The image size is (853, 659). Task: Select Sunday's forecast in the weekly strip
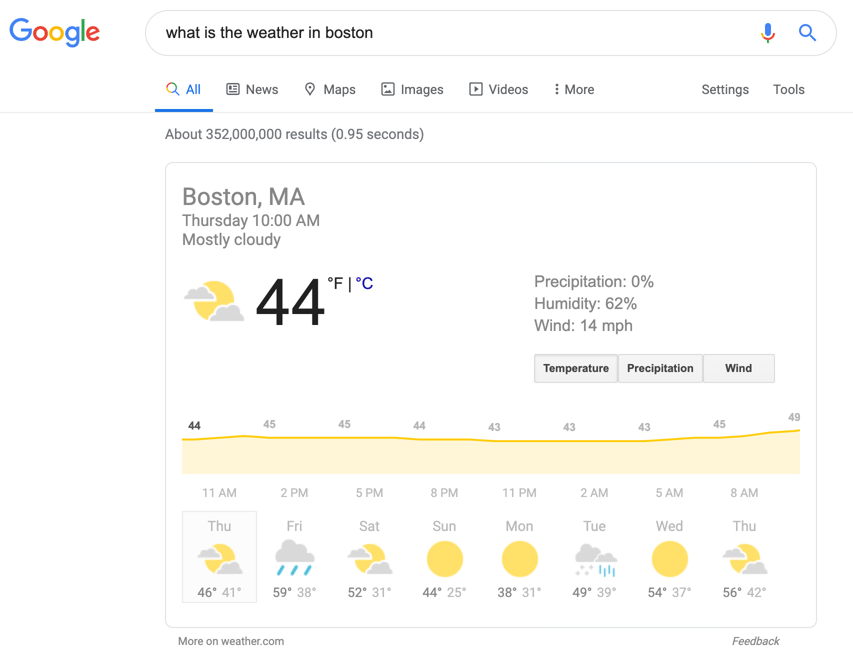click(444, 558)
